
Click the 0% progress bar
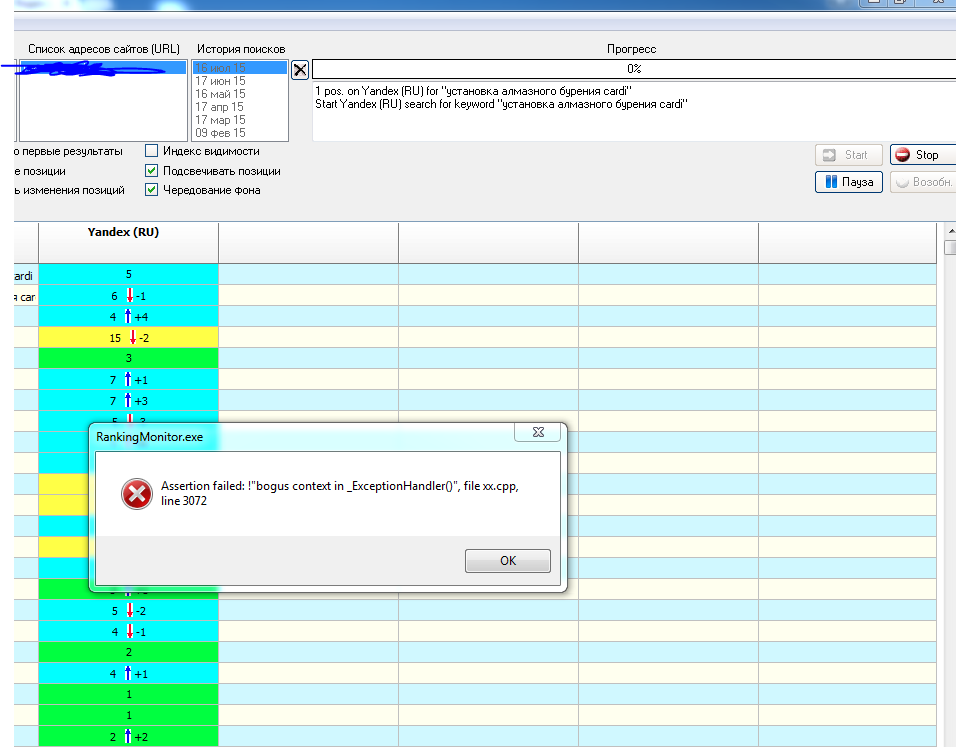click(634, 69)
